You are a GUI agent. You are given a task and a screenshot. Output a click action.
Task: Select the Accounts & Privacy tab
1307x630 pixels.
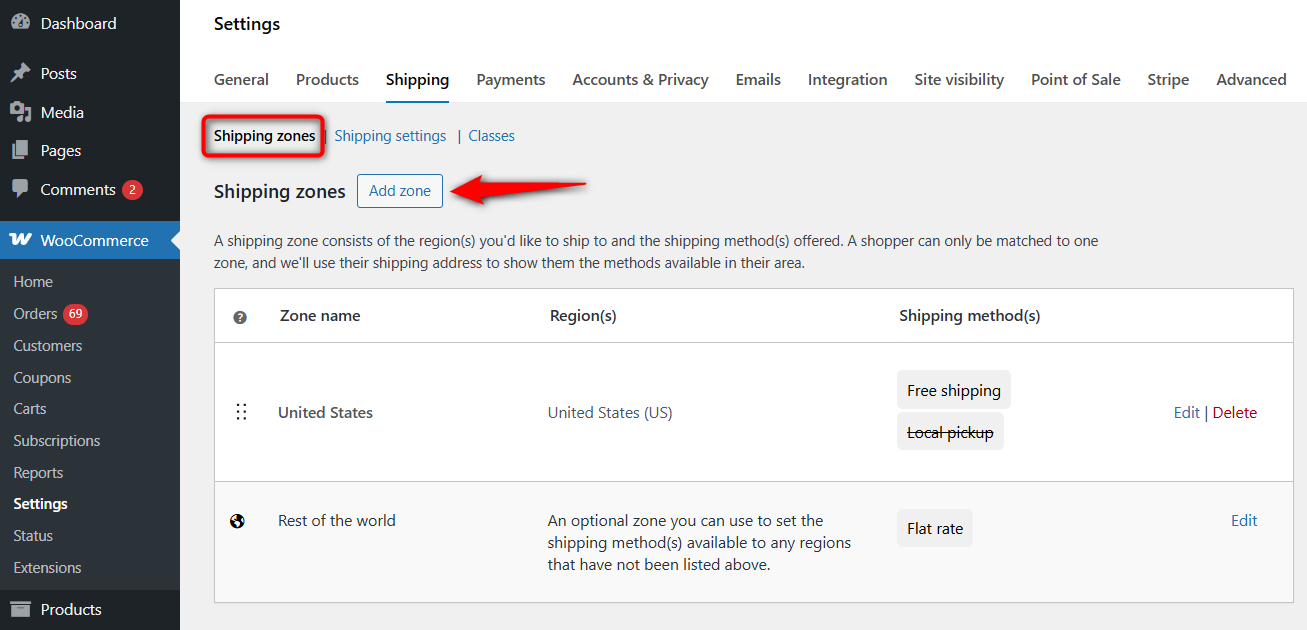click(640, 79)
